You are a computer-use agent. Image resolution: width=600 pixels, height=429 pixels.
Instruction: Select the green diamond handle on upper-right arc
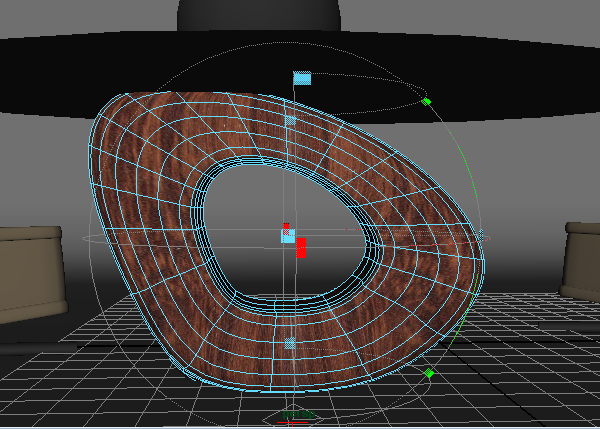[x=426, y=101]
